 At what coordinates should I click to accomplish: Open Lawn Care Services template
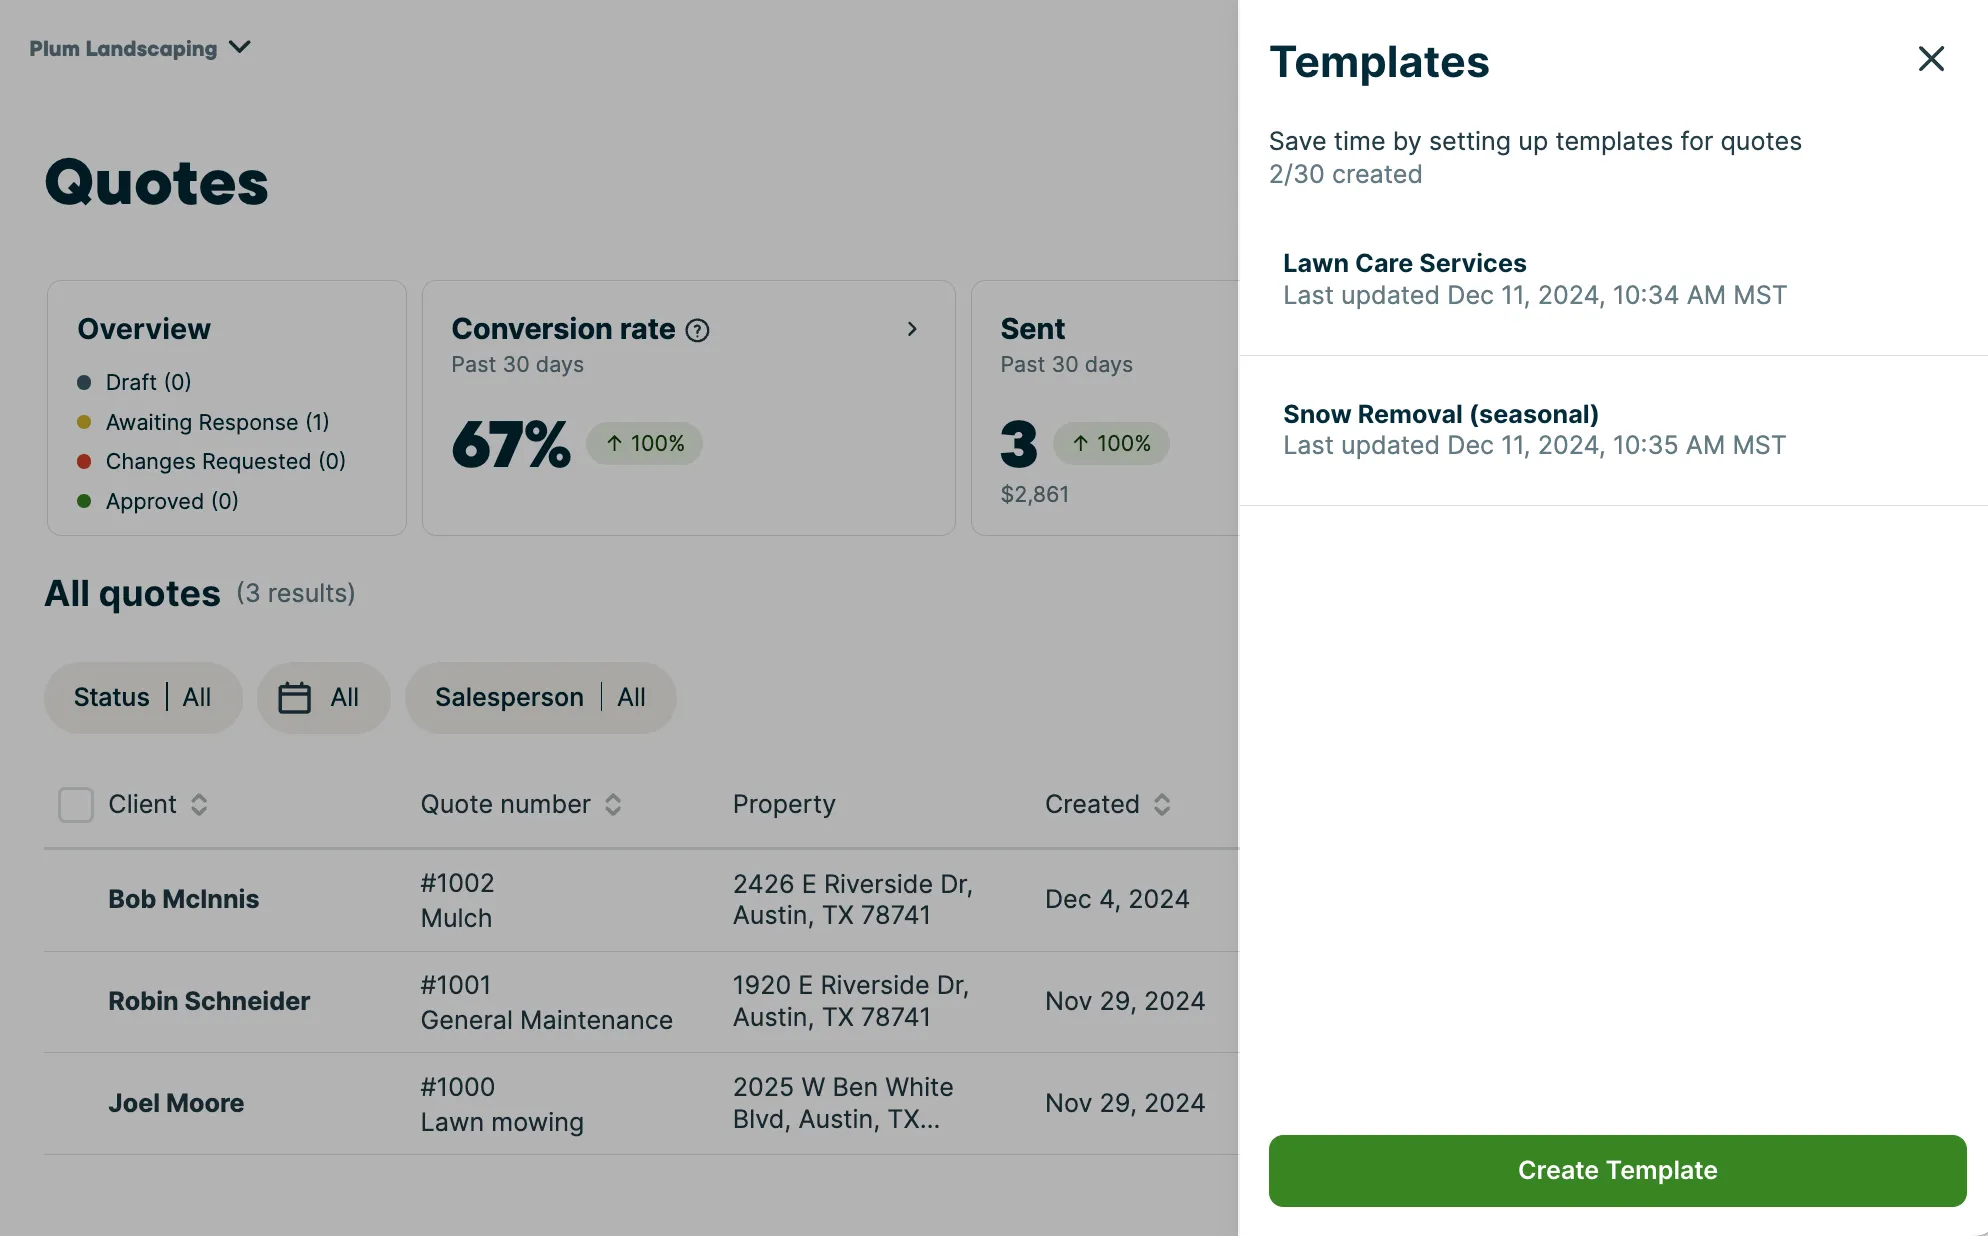click(1613, 279)
